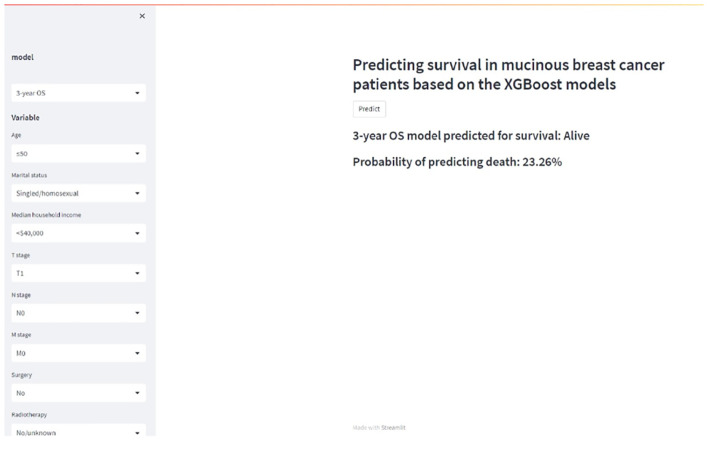708x449 pixels.
Task: Close the sidebar with the X icon
Action: 142,16
